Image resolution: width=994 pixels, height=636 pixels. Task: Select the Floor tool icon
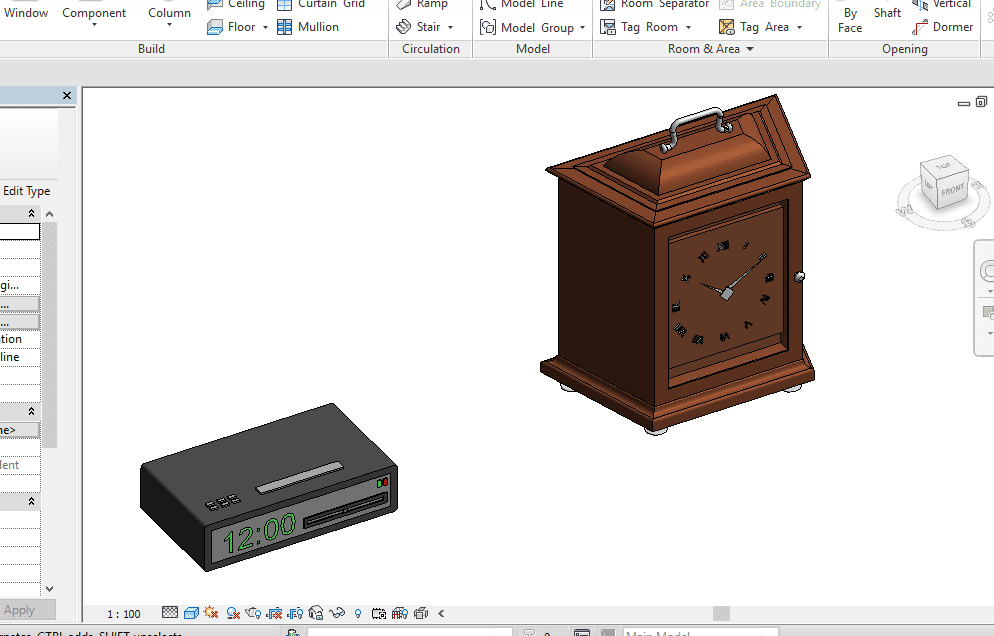pyautogui.click(x=216, y=27)
